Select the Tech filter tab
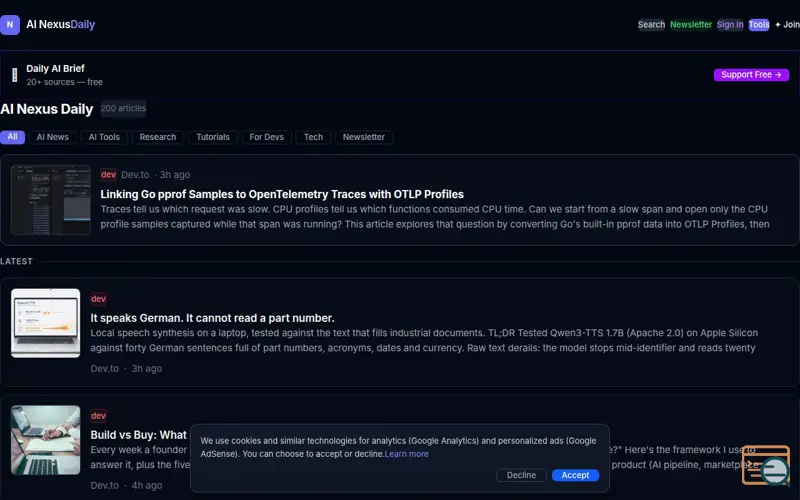 pyautogui.click(x=313, y=137)
